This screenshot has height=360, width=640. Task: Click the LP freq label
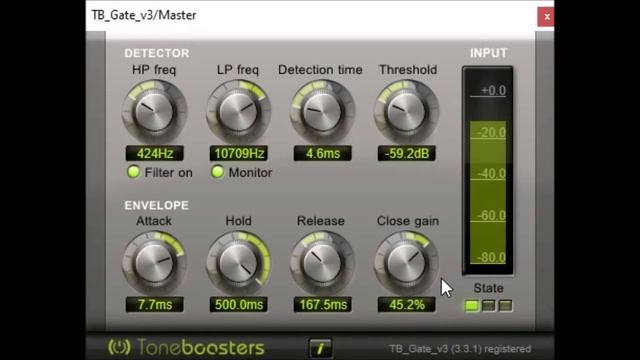pyautogui.click(x=238, y=70)
